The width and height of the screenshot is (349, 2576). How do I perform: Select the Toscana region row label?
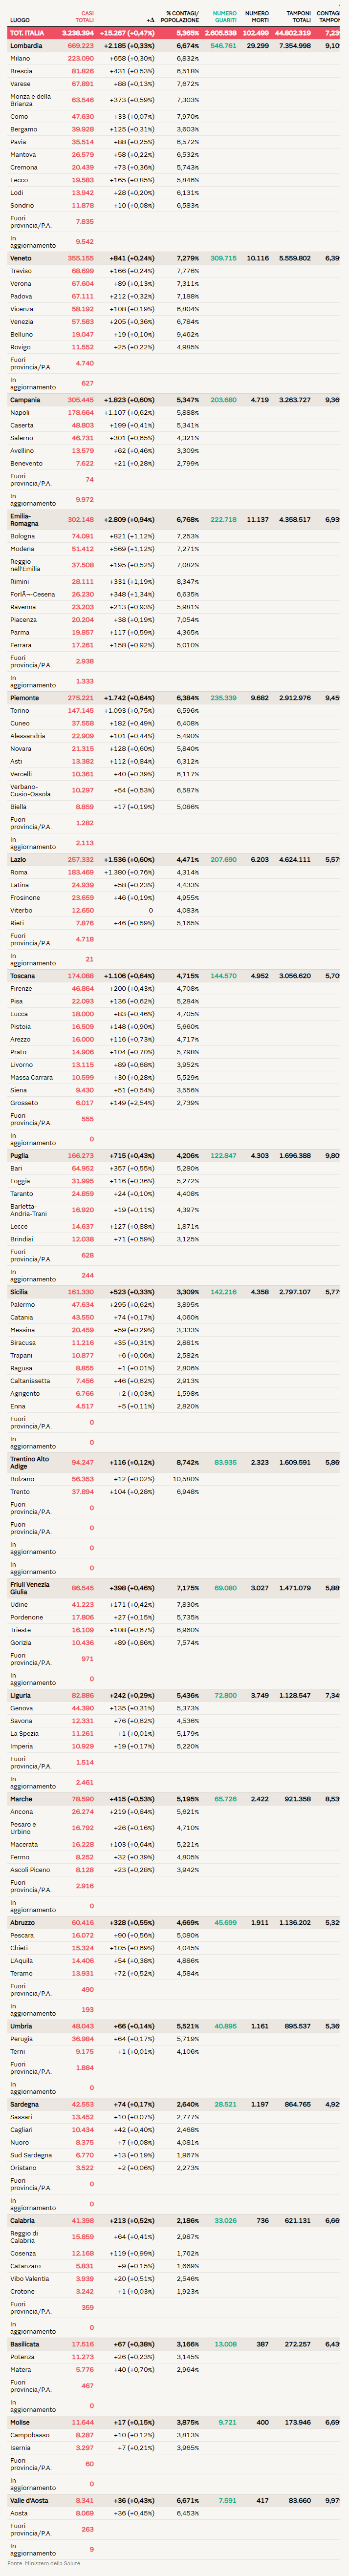coord(23,976)
